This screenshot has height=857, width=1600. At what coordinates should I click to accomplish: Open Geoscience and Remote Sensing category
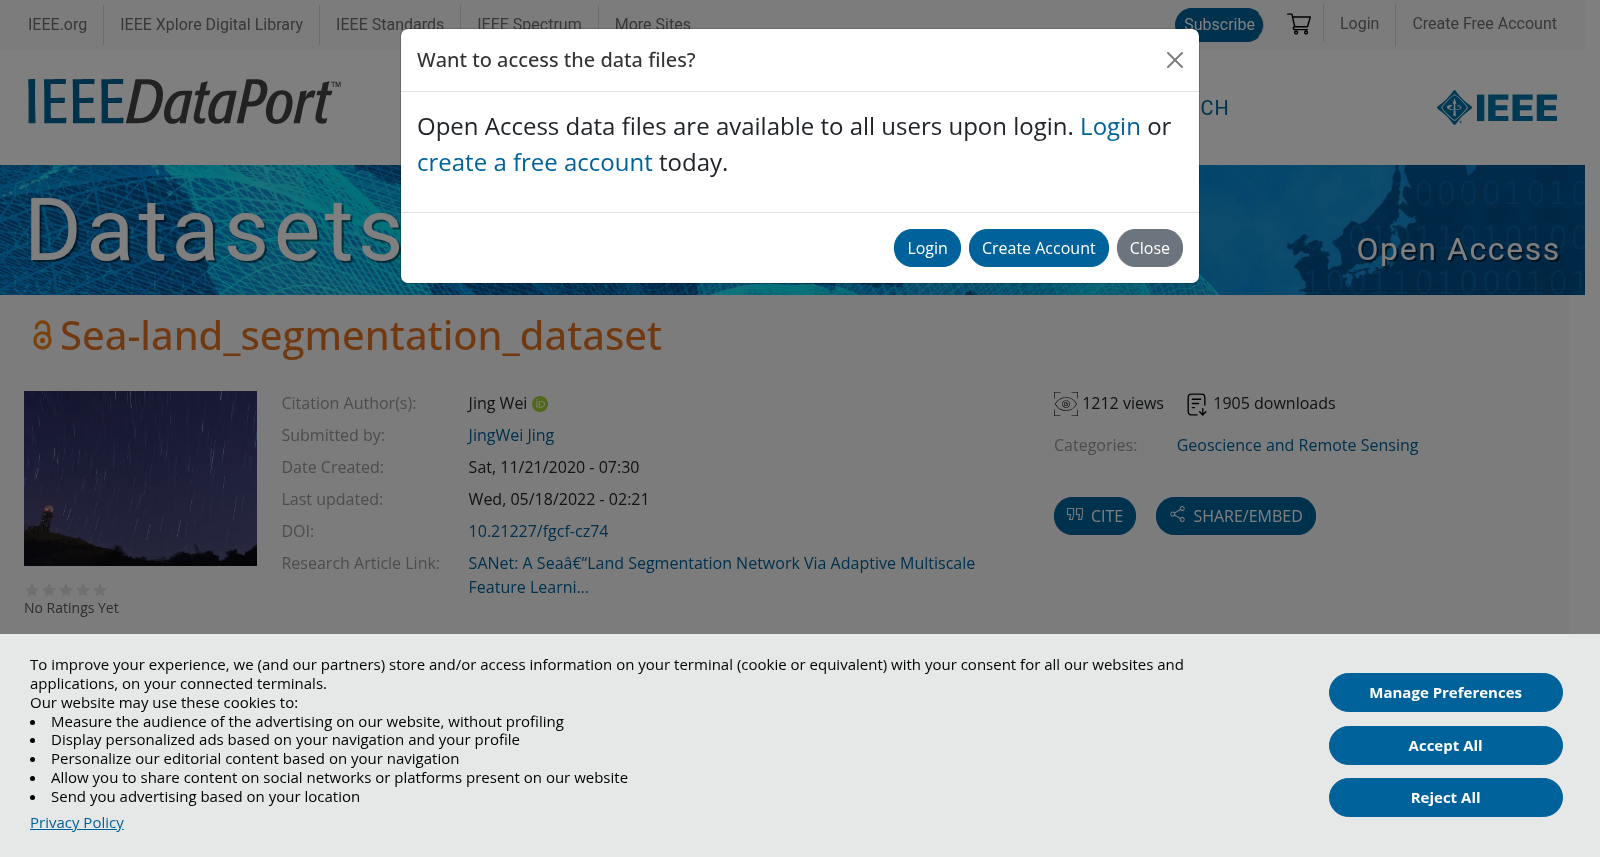click(1297, 445)
